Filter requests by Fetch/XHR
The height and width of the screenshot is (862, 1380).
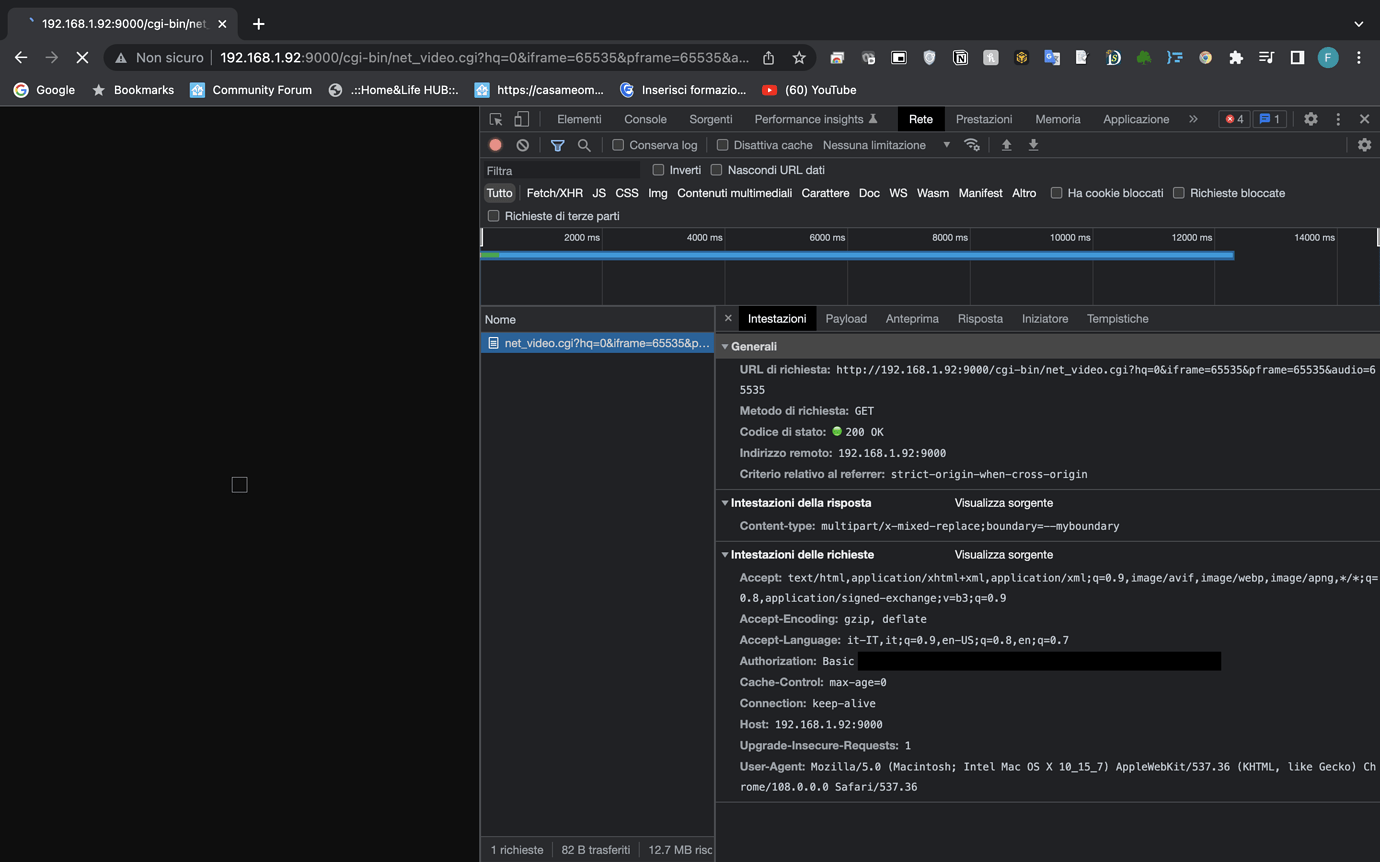[554, 193]
